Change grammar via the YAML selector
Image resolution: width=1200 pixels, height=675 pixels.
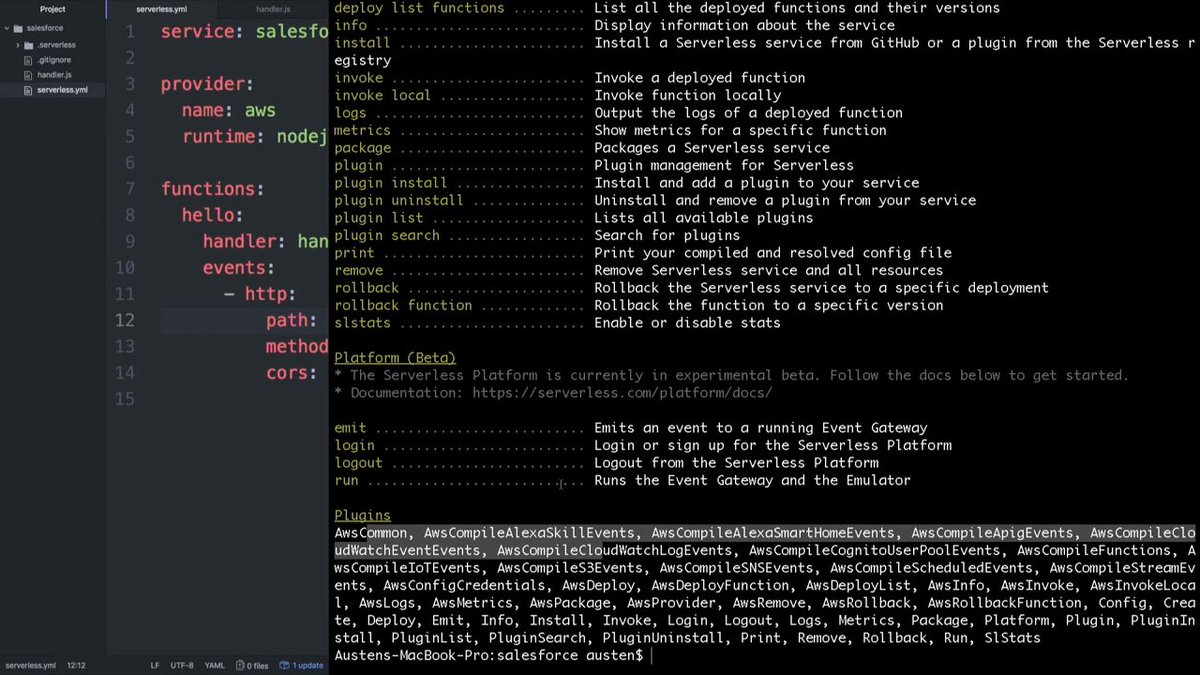(x=215, y=665)
